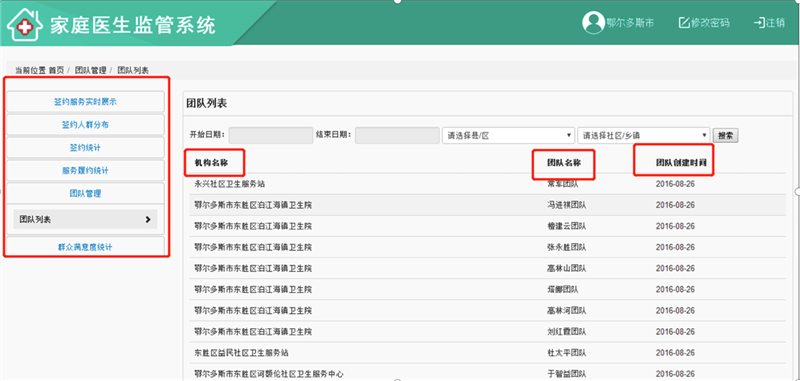
Task: Click the 团队创建时间 column header
Action: pos(682,163)
